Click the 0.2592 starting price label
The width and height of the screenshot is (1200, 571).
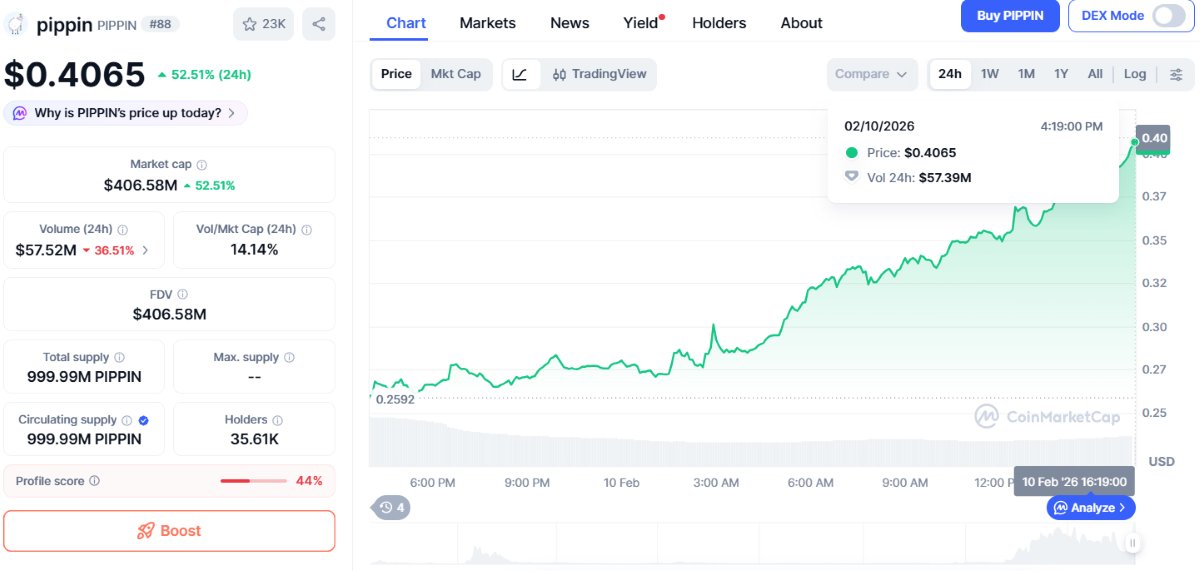(x=395, y=399)
